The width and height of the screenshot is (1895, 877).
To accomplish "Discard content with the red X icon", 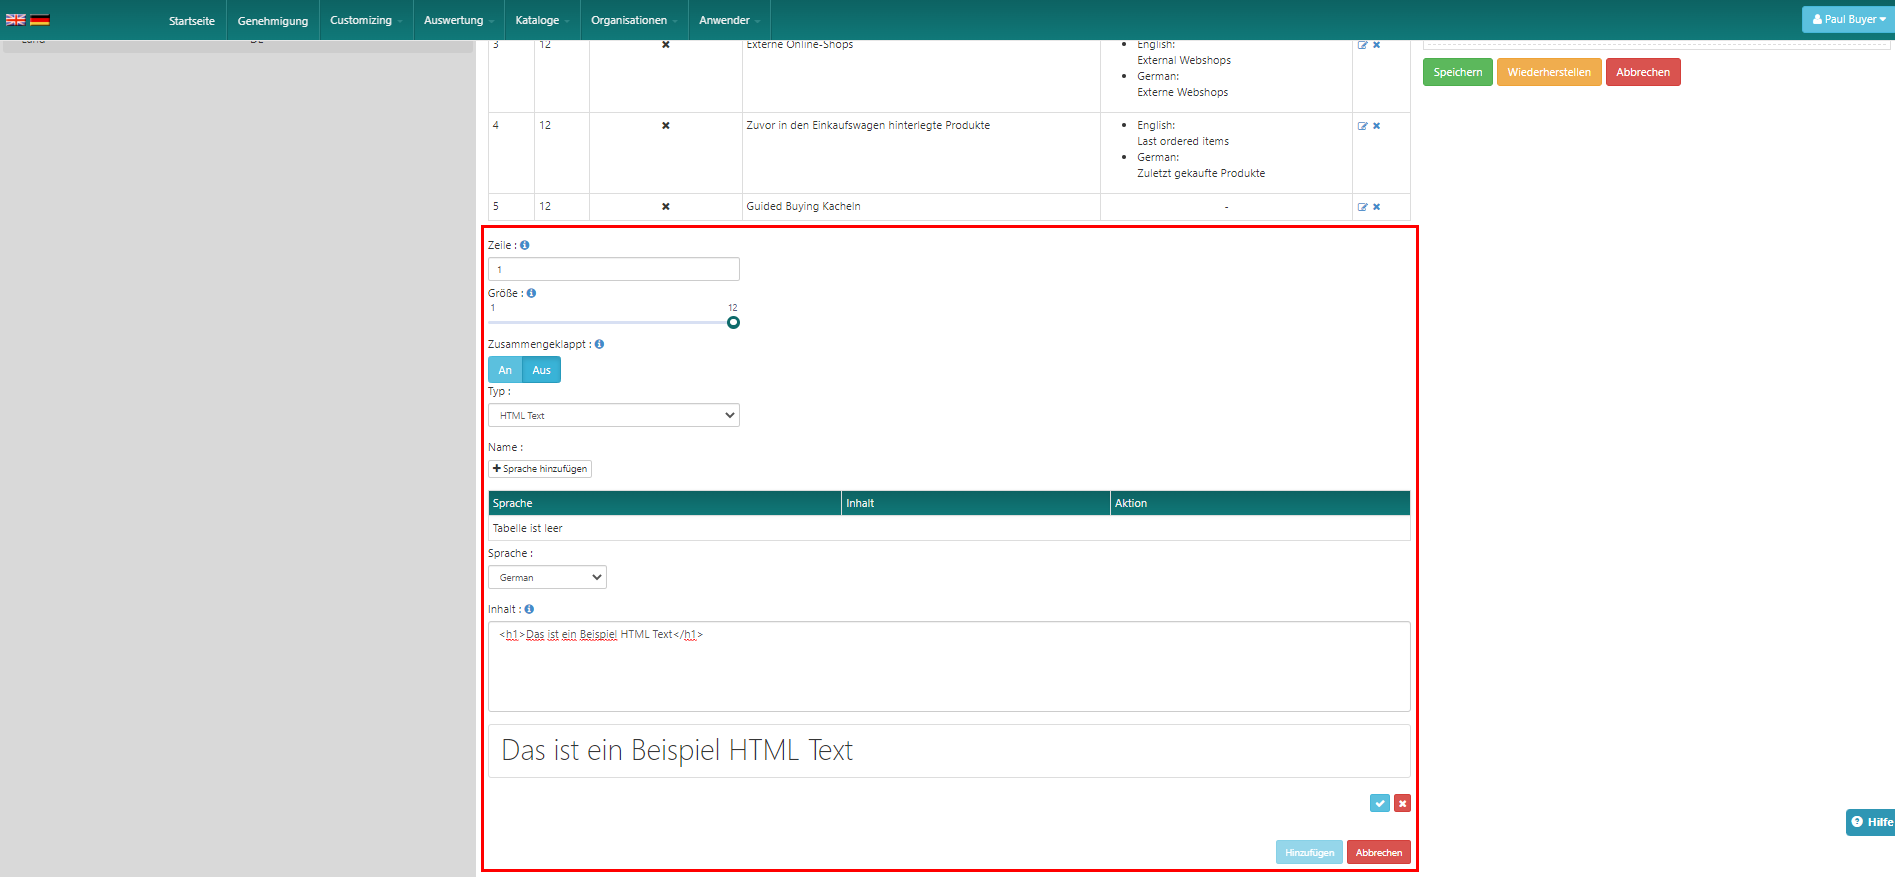I will tap(1403, 803).
